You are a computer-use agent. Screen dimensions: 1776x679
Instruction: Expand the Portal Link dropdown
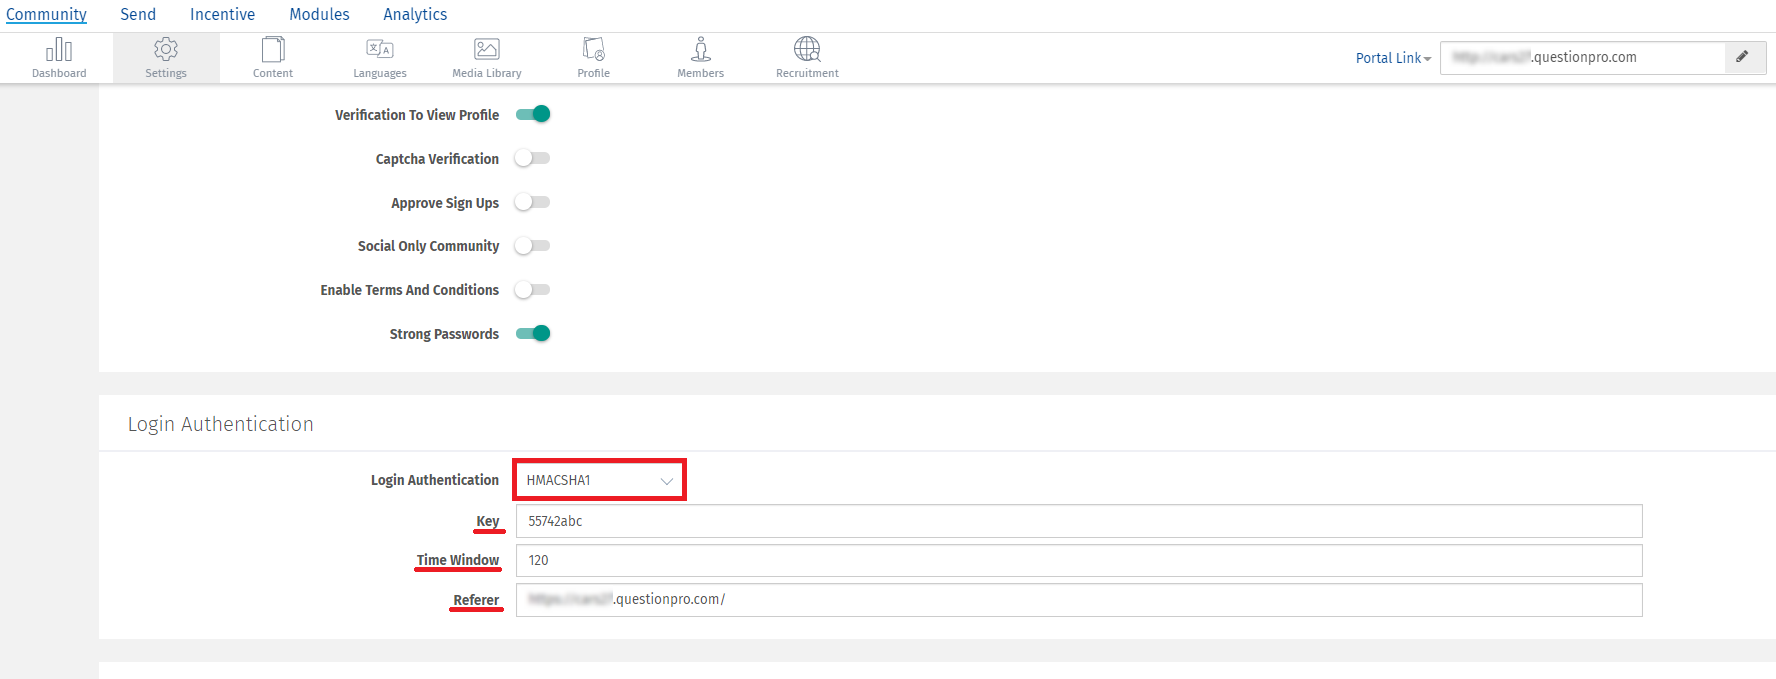click(x=1393, y=58)
